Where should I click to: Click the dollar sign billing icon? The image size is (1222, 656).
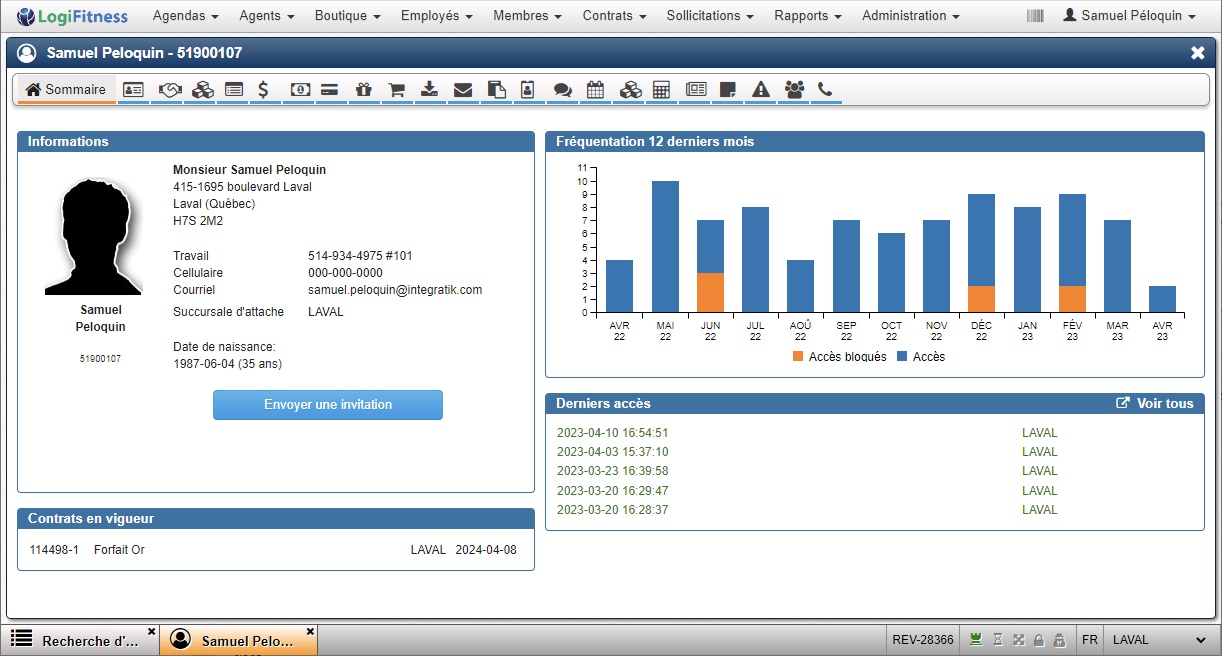(x=263, y=90)
